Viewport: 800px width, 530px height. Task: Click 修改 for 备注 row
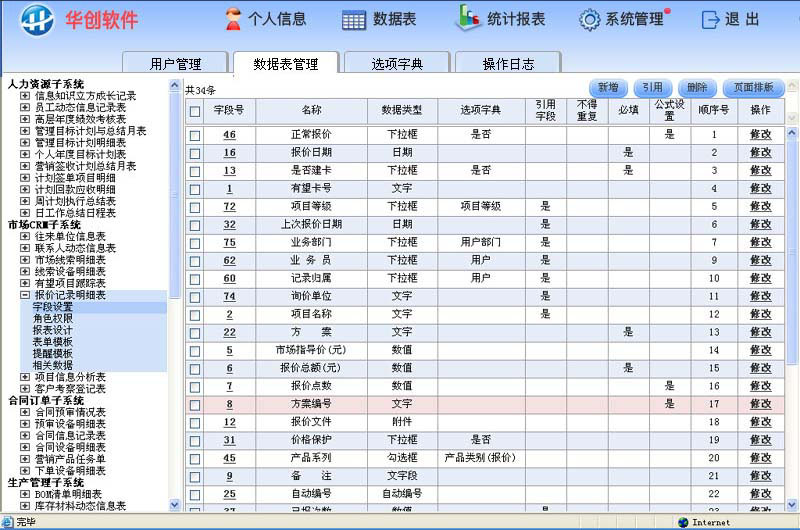click(x=761, y=476)
